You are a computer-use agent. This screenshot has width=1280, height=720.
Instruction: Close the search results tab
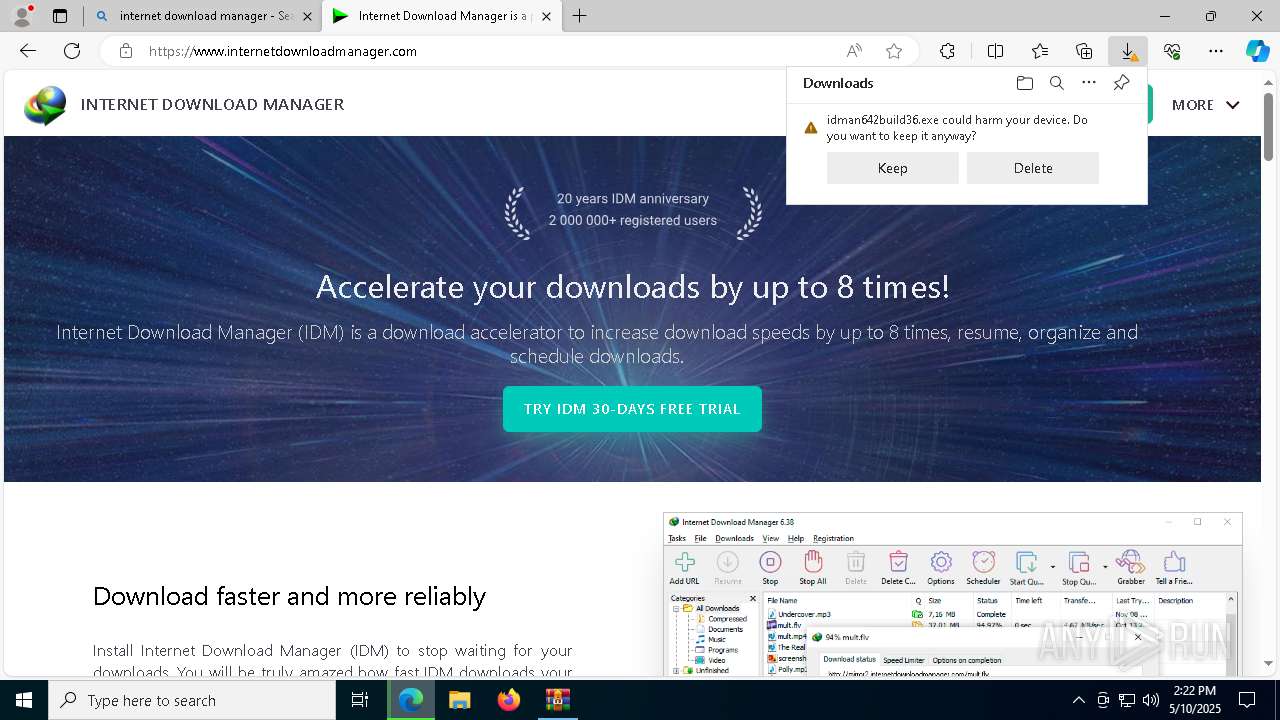pyautogui.click(x=307, y=16)
